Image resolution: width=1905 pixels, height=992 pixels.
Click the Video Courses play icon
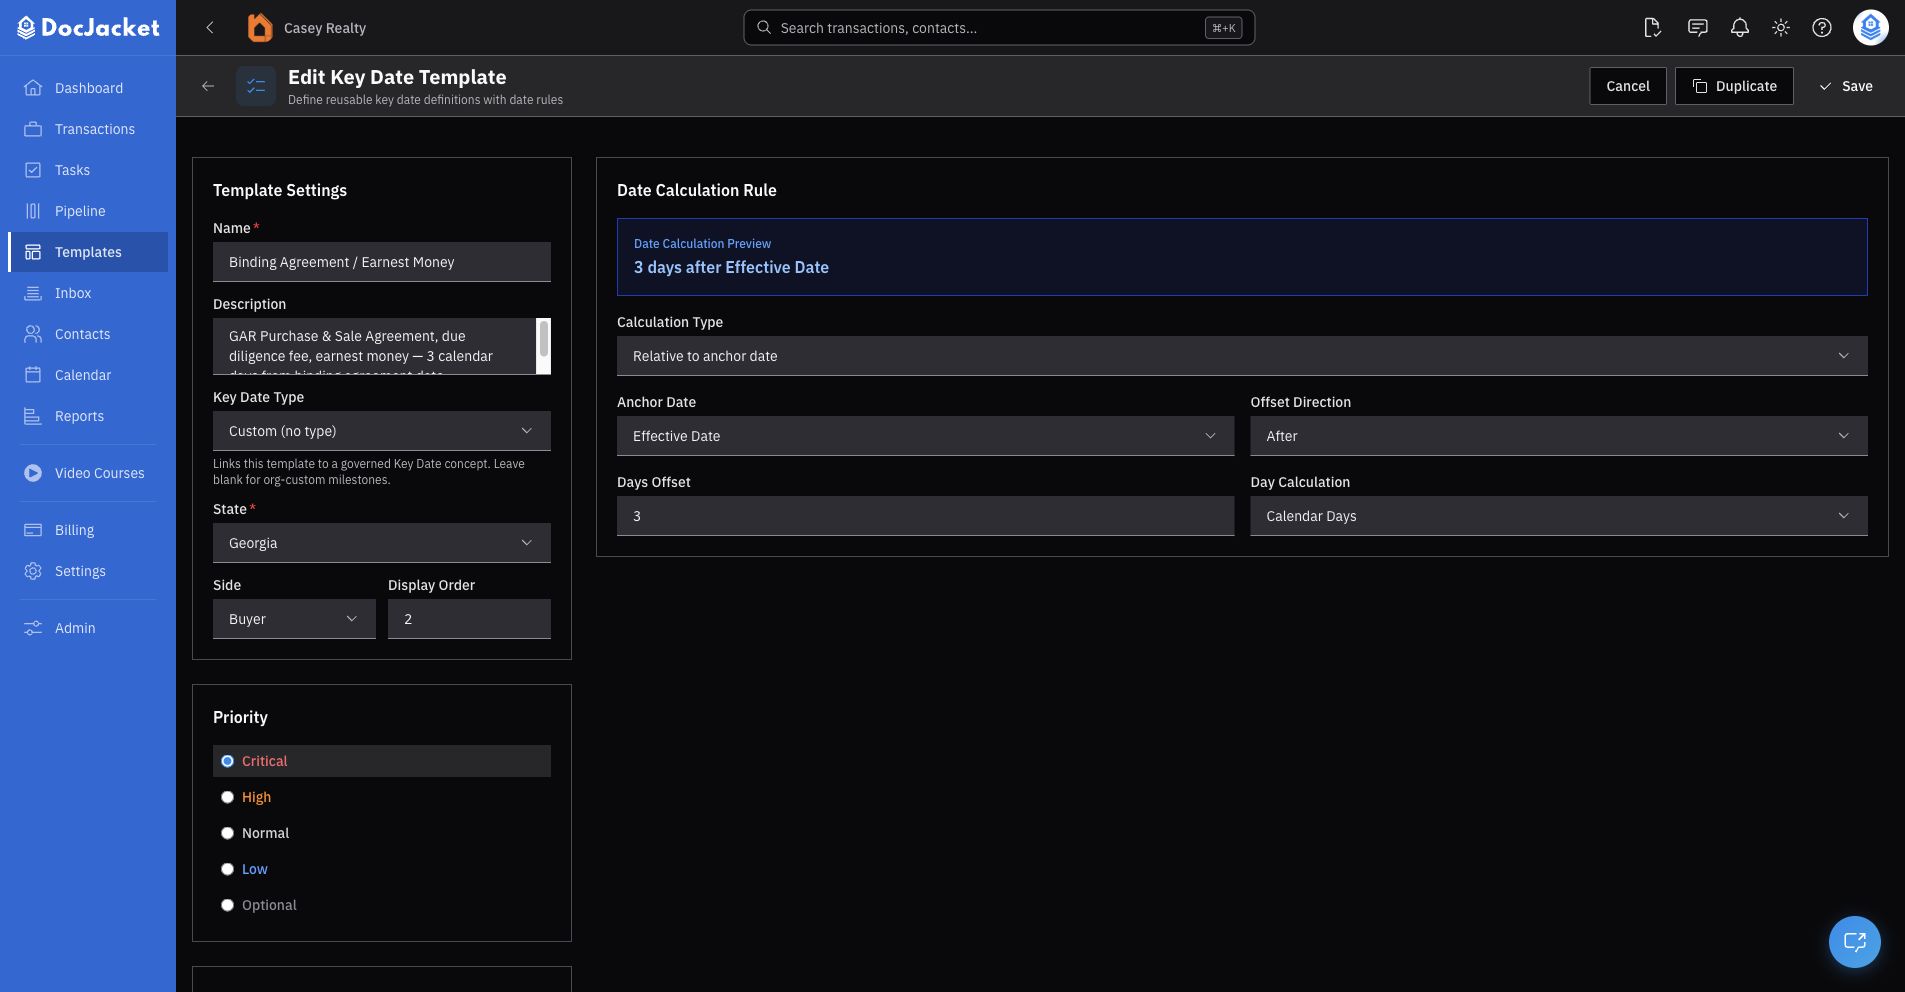point(33,473)
